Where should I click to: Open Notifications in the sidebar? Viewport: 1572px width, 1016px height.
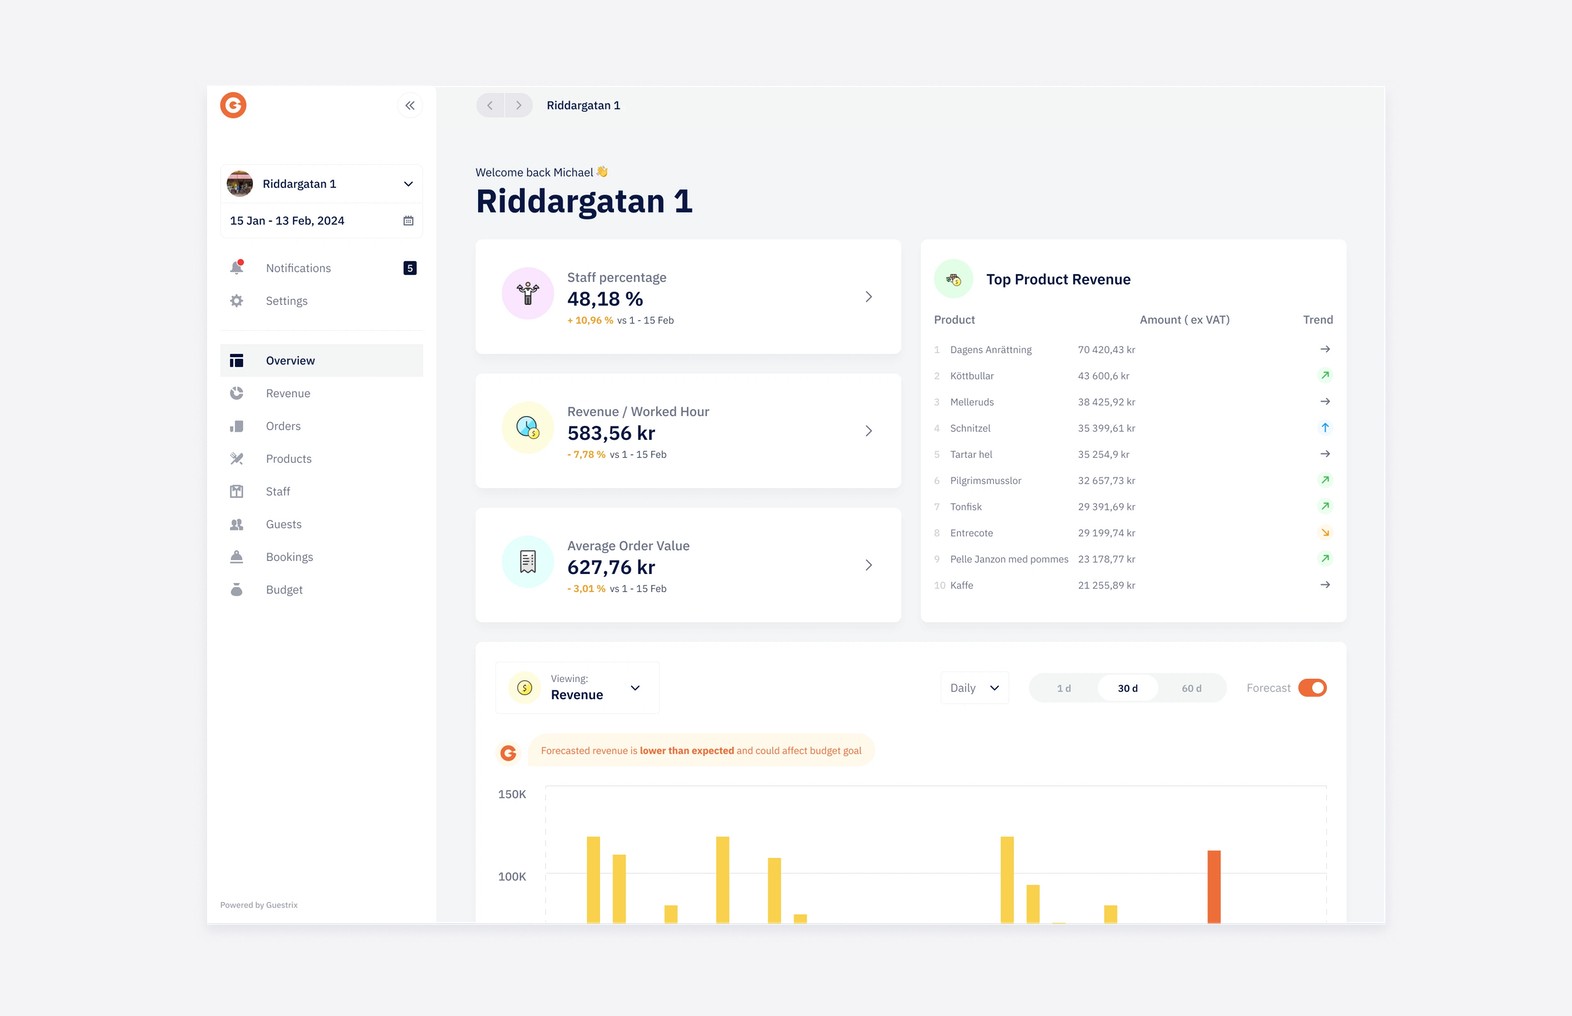coord(321,268)
